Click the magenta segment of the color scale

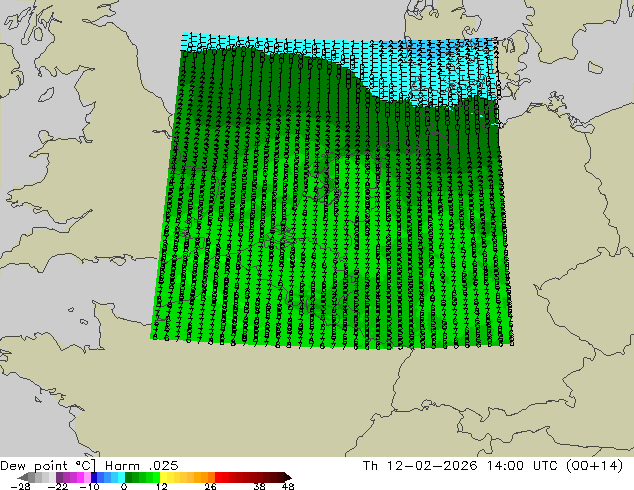click(80, 477)
